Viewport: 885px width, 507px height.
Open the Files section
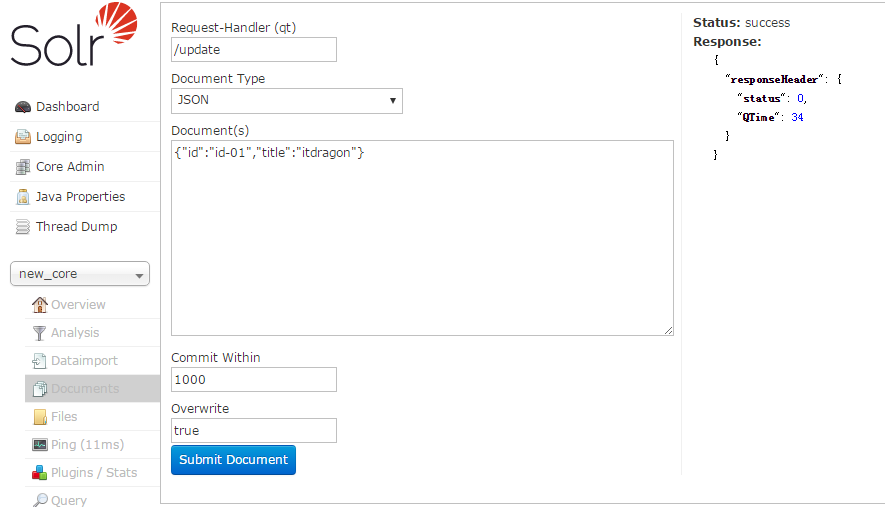[x=64, y=417]
